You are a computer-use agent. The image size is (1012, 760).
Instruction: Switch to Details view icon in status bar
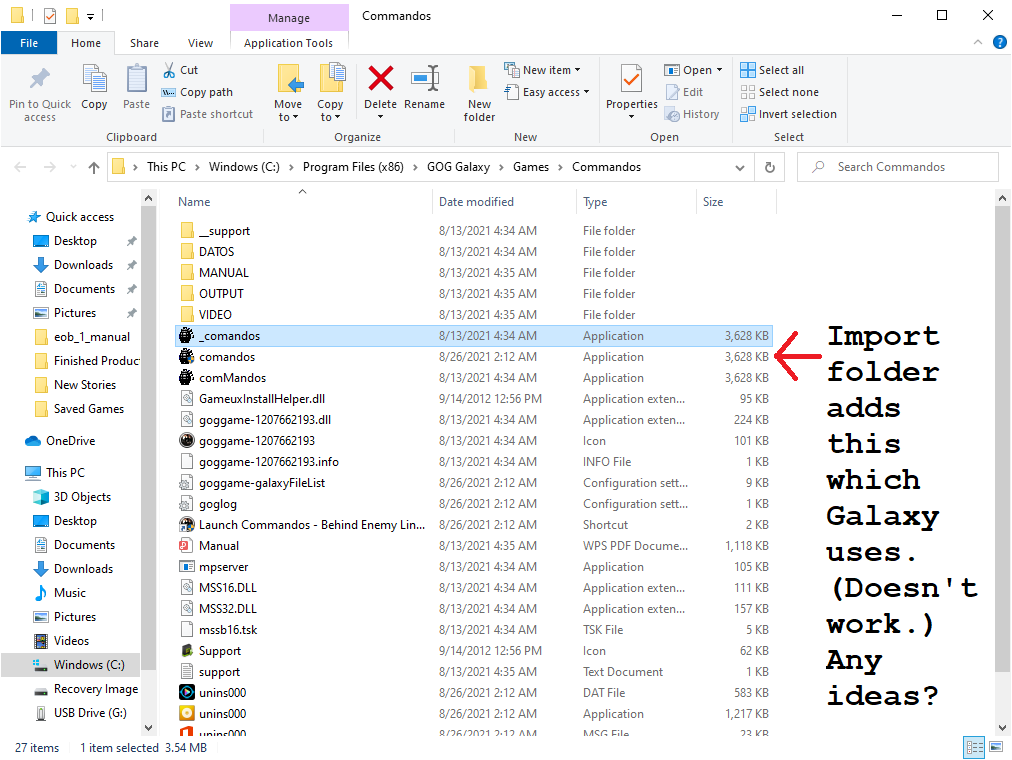[974, 747]
